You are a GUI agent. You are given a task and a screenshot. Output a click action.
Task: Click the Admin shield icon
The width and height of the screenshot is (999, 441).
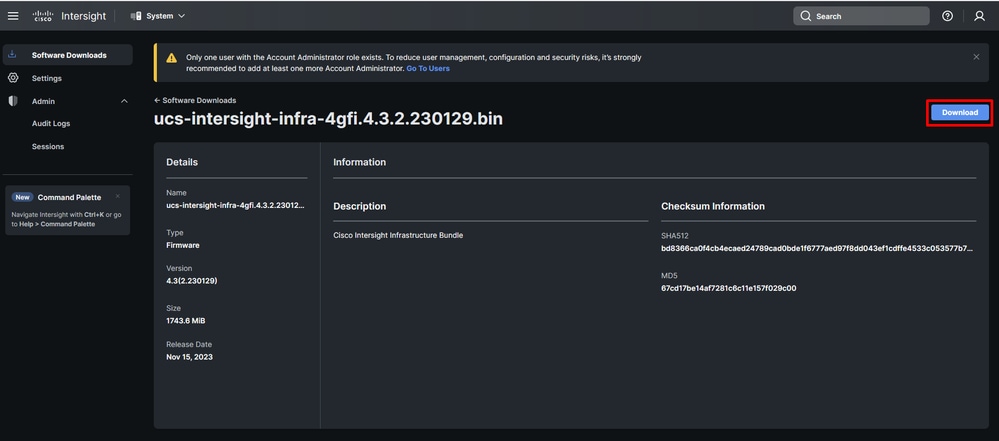pyautogui.click(x=13, y=101)
